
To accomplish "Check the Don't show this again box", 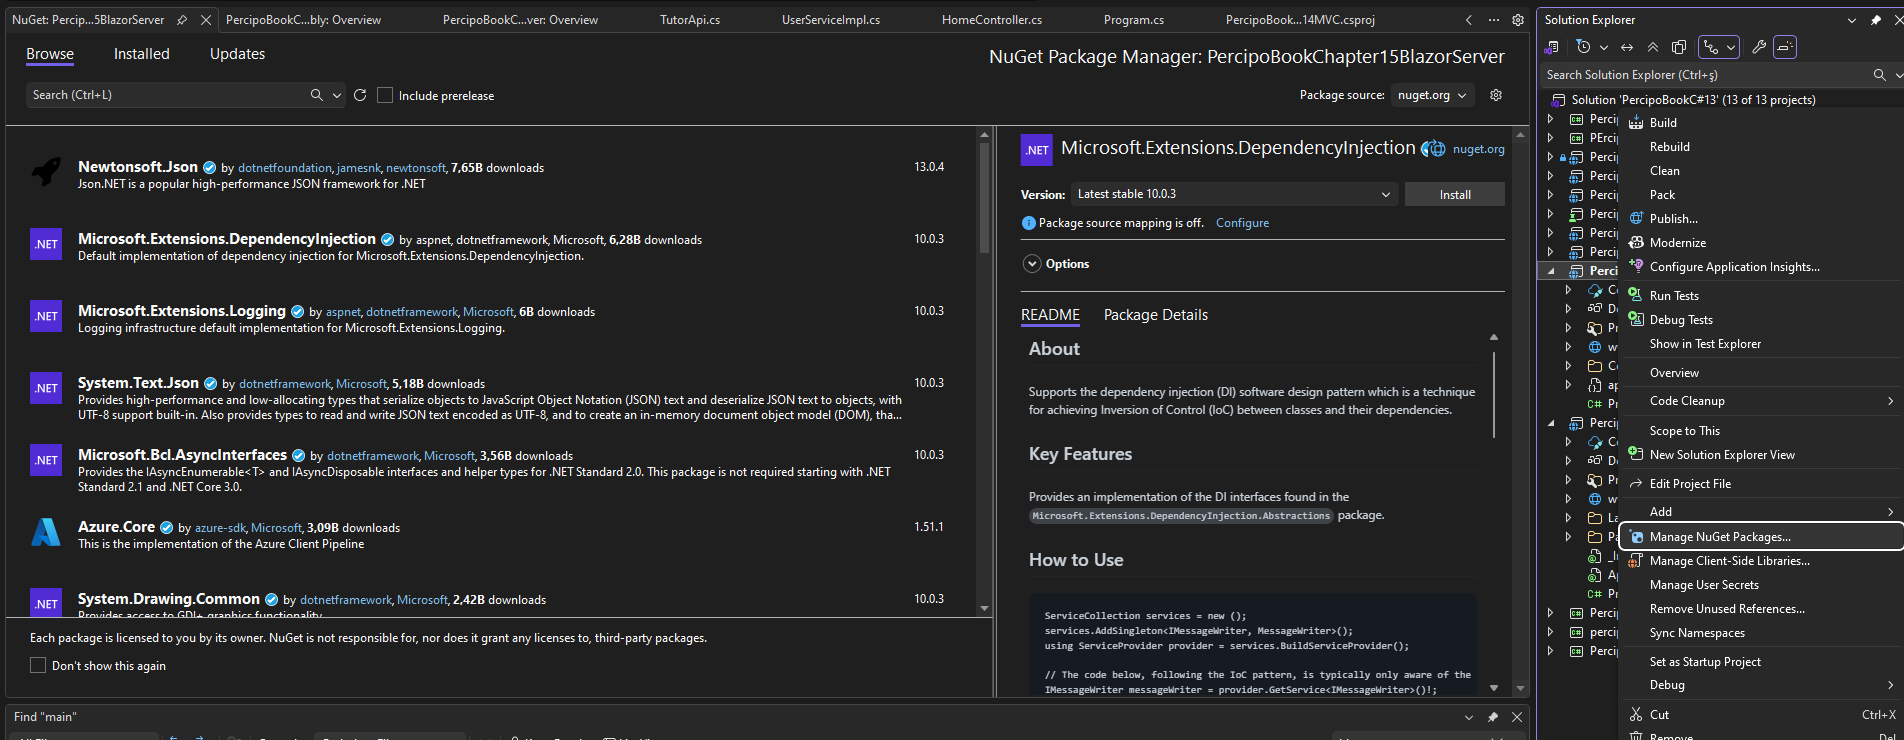I will point(38,665).
